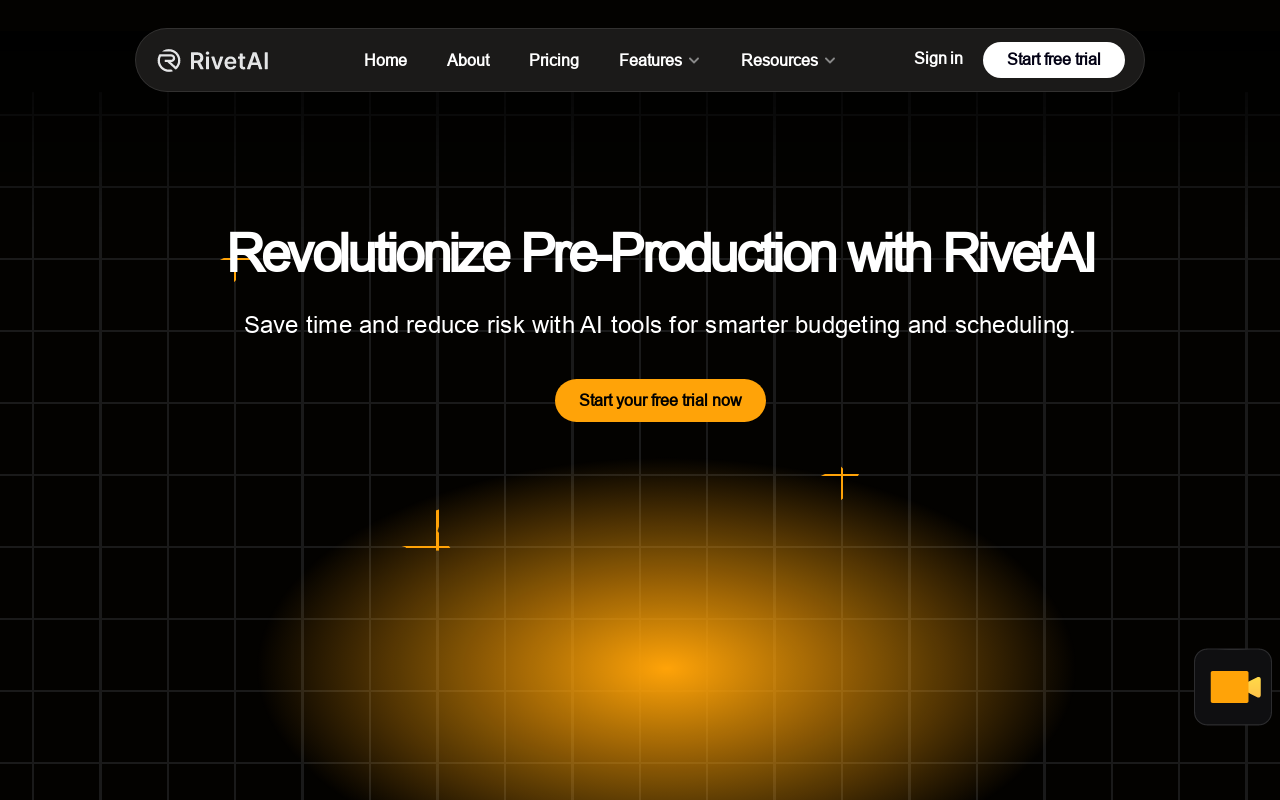Viewport: 1280px width, 800px height.
Task: Click the Revolutionize Pre-Production with RivetAI headline
Action: click(x=660, y=253)
